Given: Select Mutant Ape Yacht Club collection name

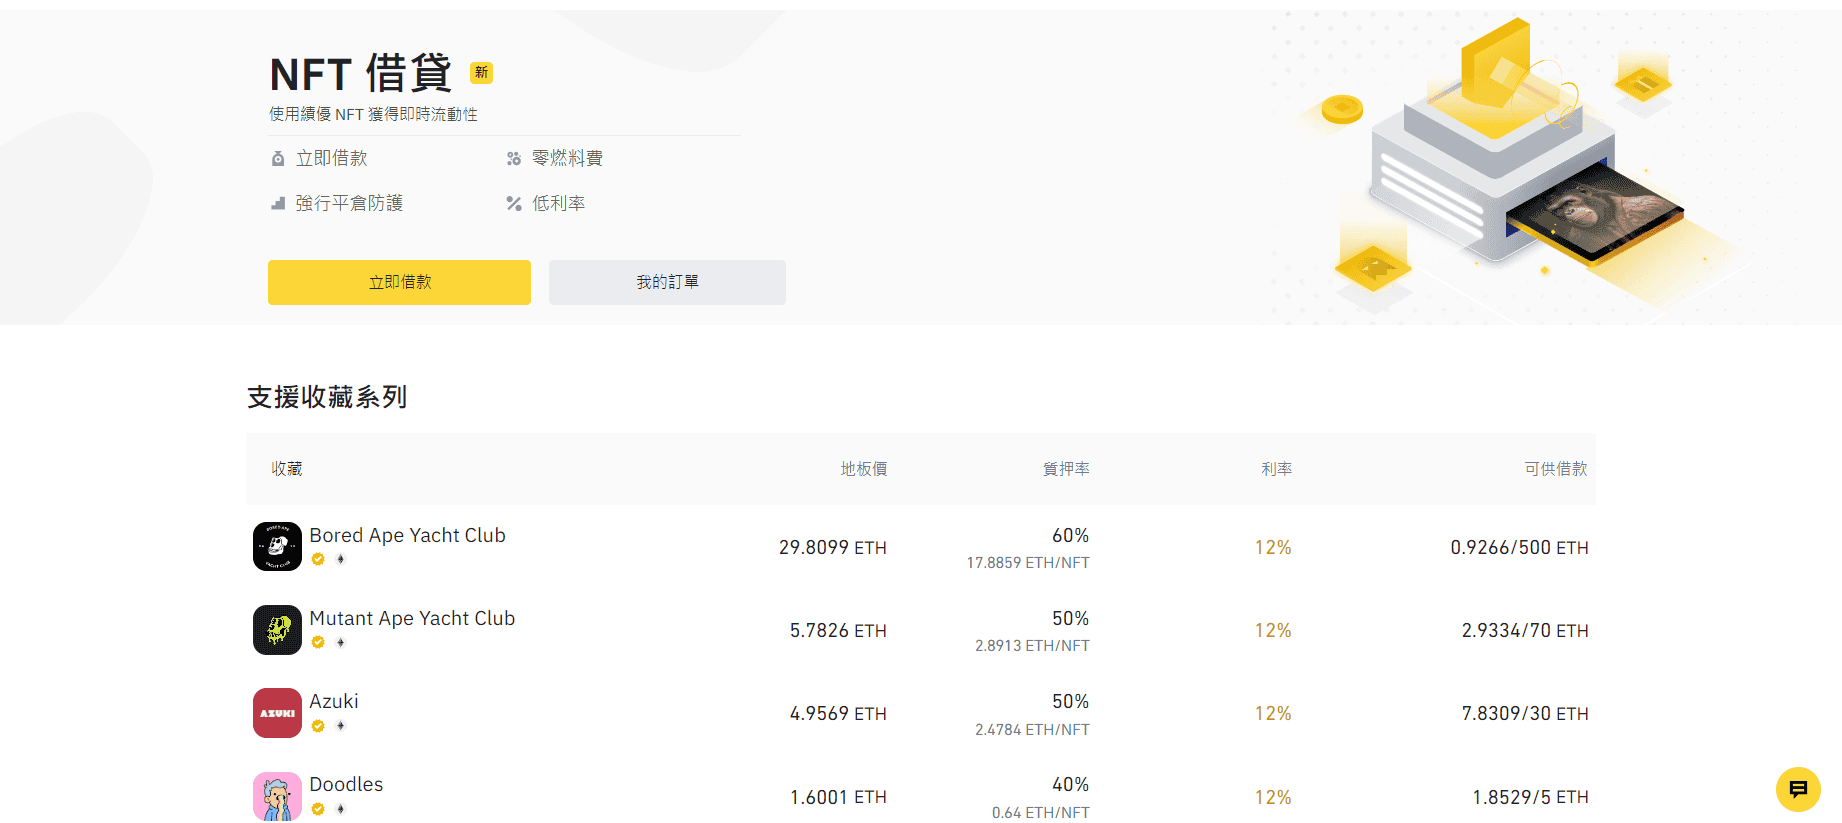Looking at the screenshot, I should [x=412, y=618].
